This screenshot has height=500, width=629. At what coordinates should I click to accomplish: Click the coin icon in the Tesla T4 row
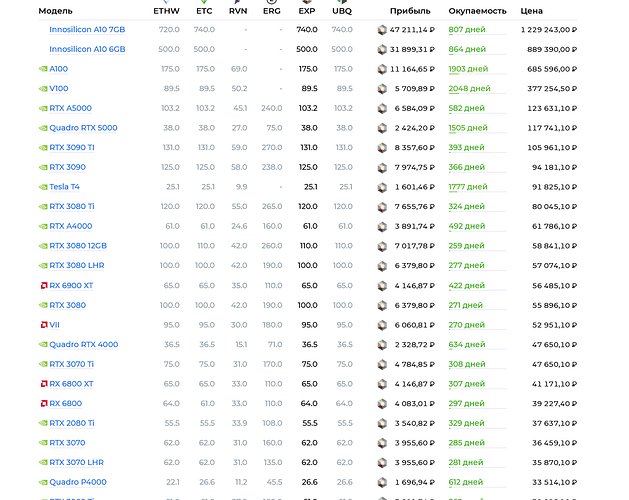pos(382,187)
